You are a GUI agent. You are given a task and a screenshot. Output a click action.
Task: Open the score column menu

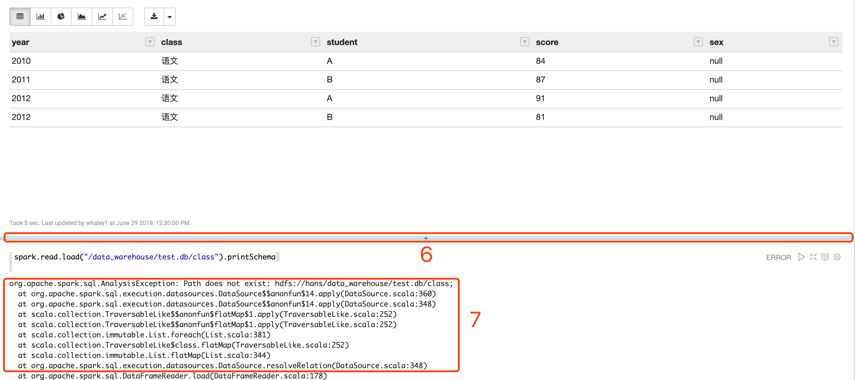[x=697, y=42]
